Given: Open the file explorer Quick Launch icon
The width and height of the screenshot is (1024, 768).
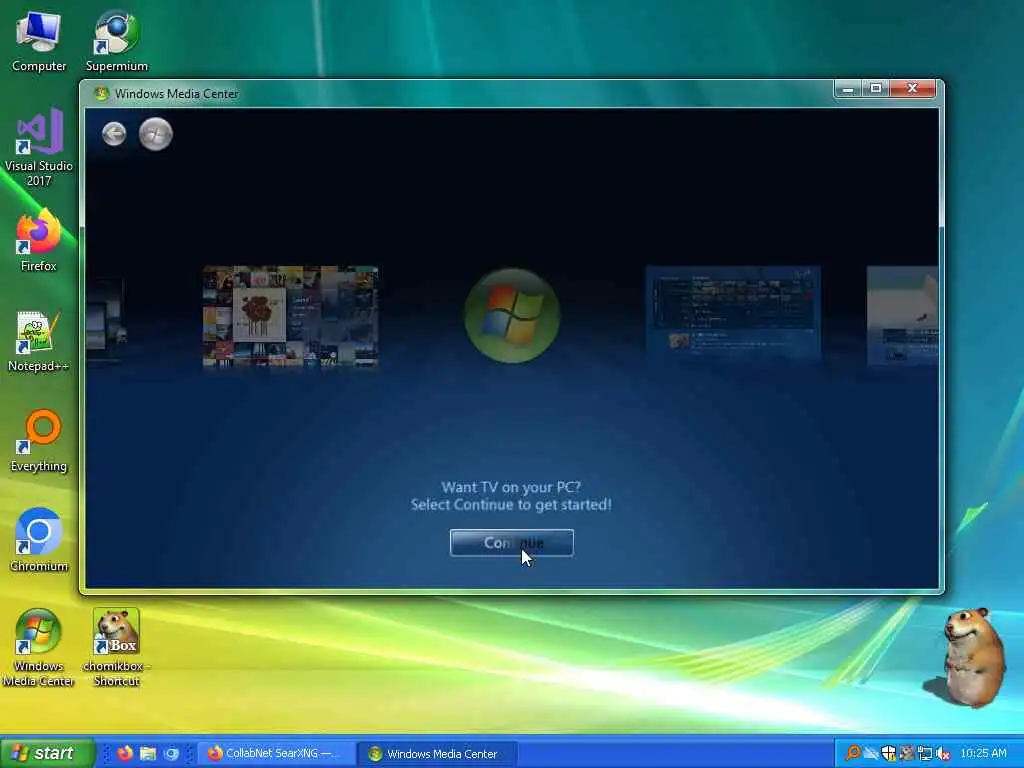Looking at the screenshot, I should [x=148, y=753].
